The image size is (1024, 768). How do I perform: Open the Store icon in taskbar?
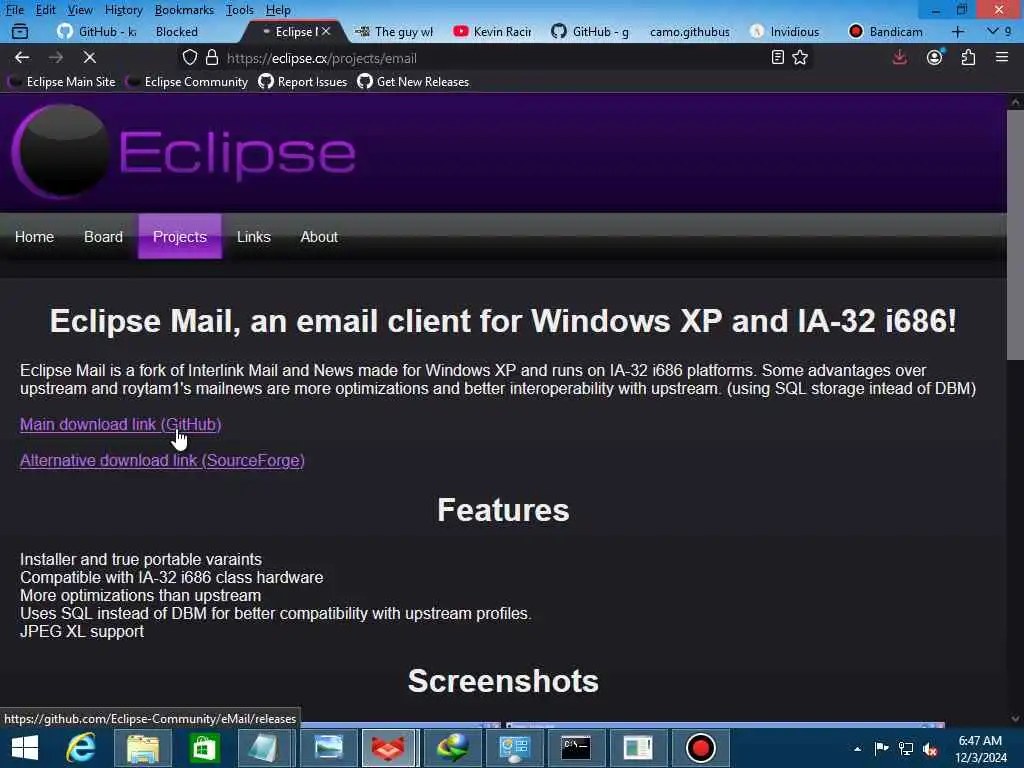point(204,748)
